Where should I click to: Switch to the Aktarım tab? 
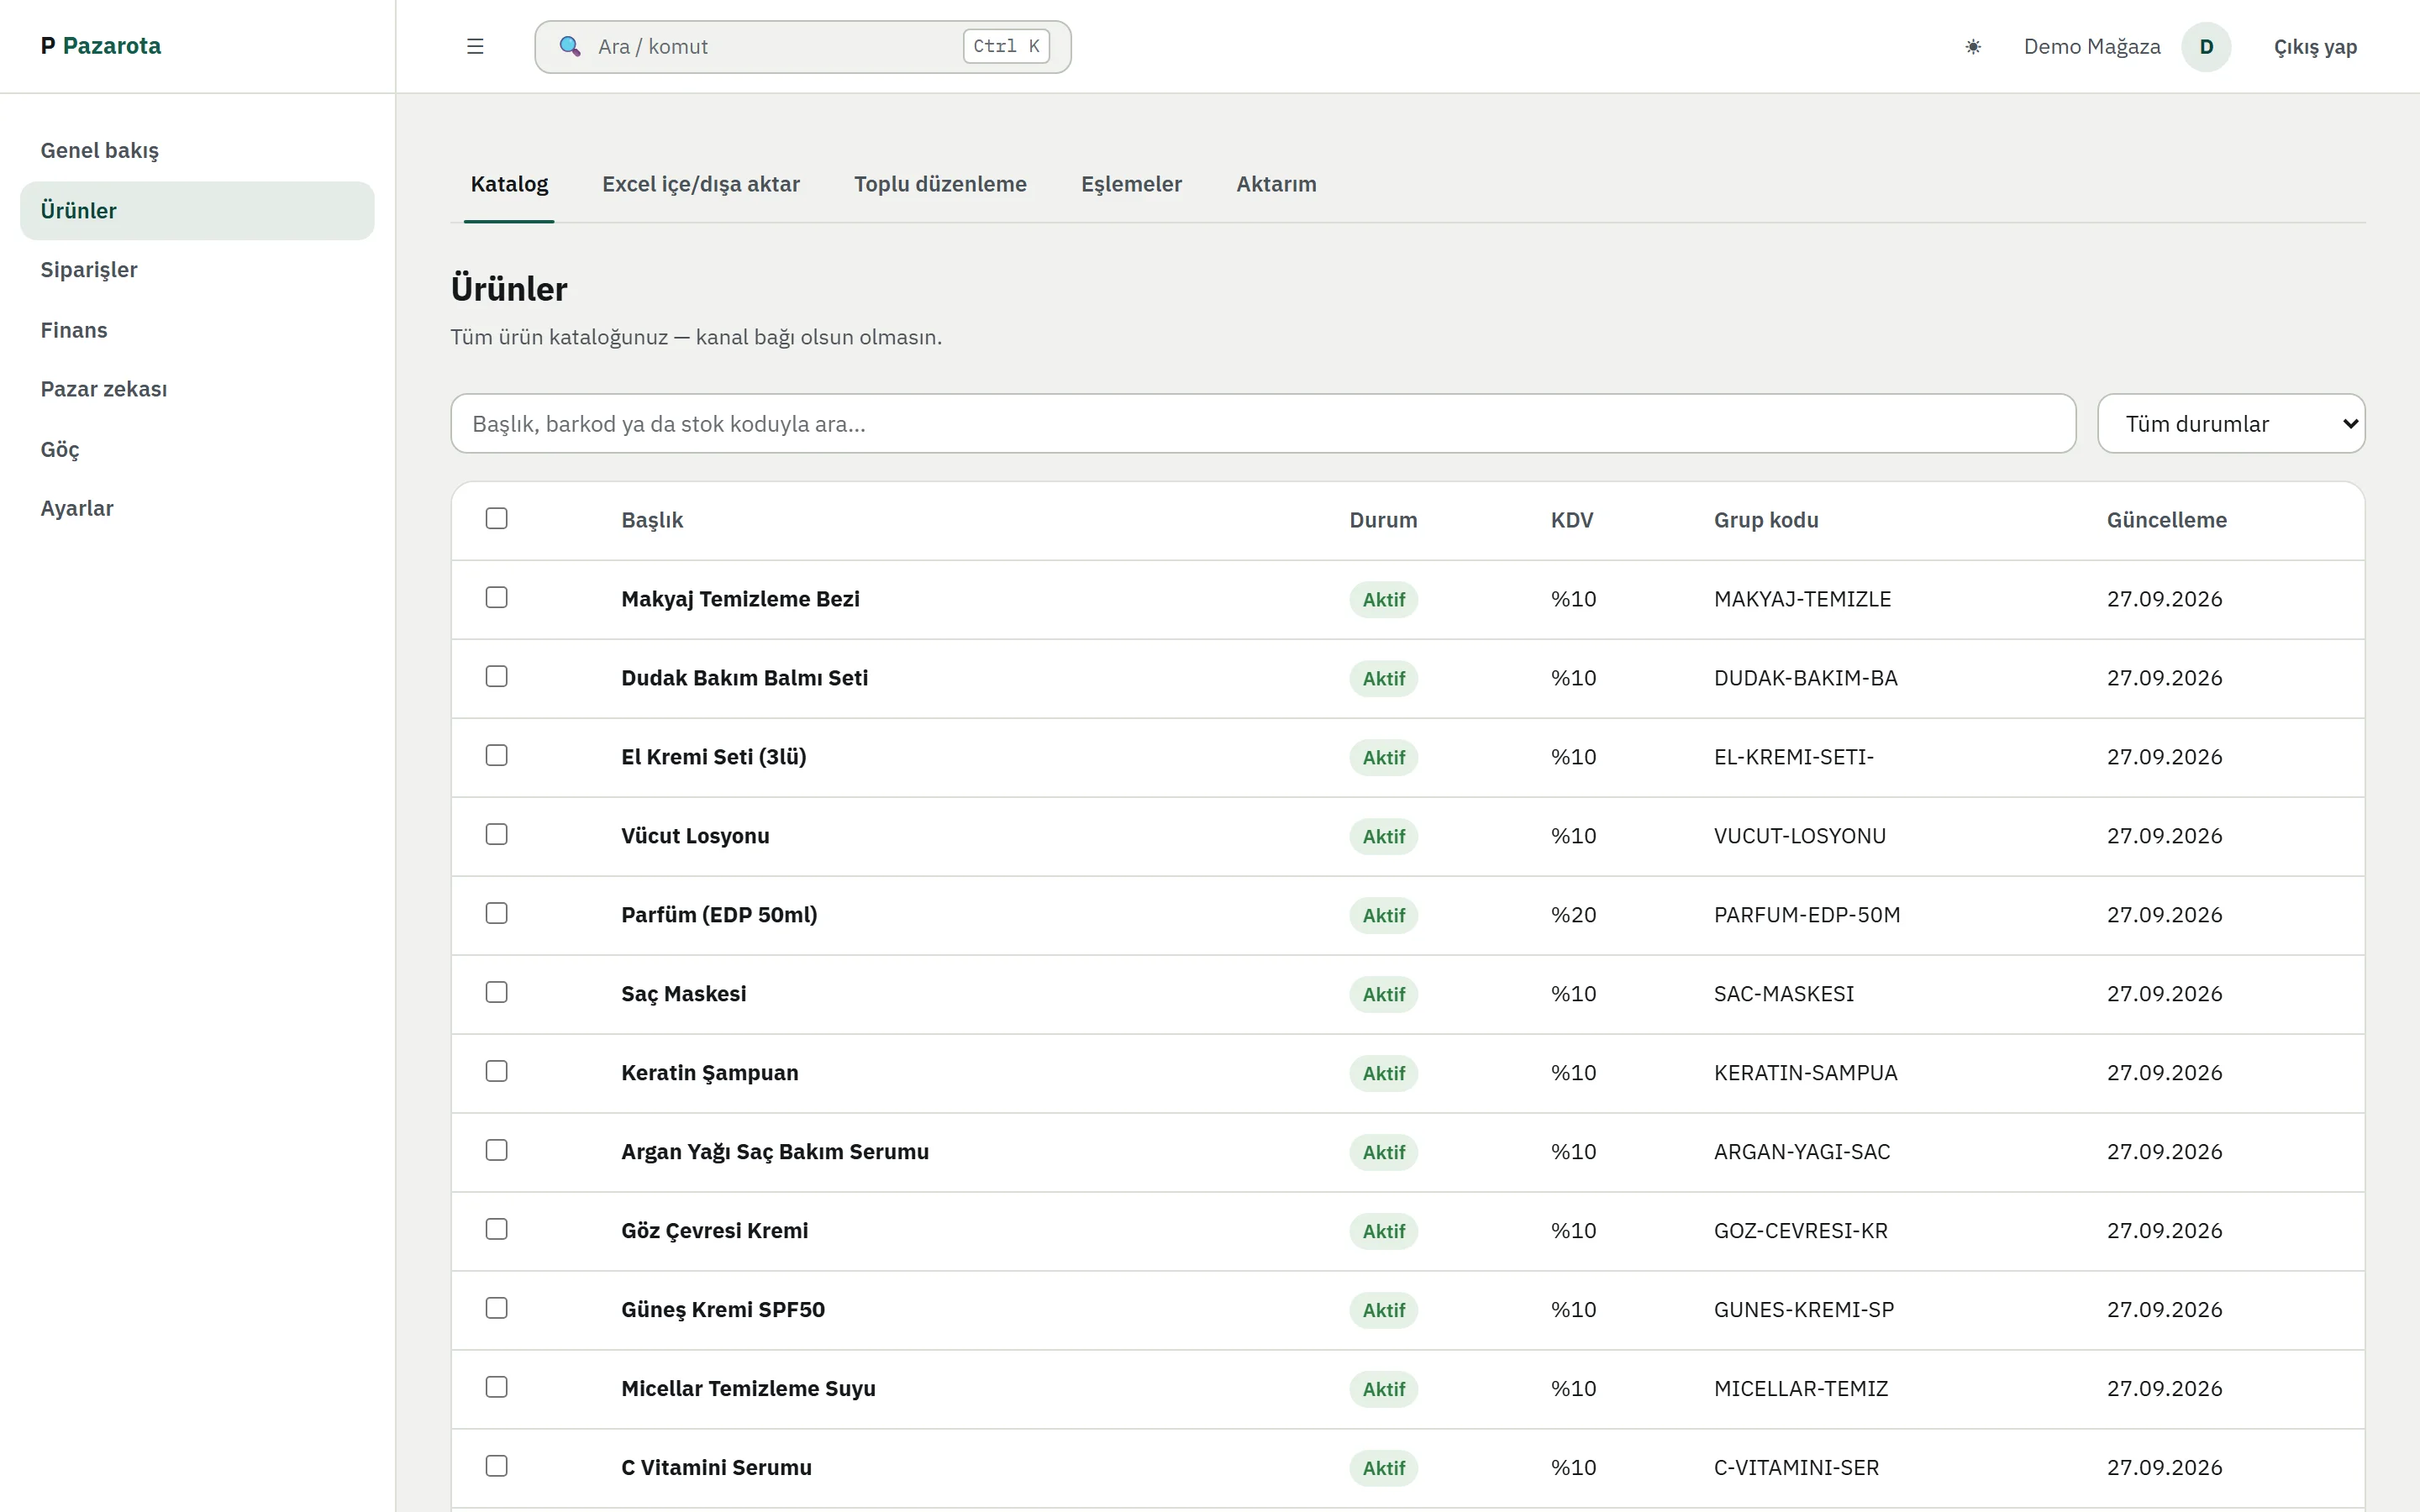1276,184
